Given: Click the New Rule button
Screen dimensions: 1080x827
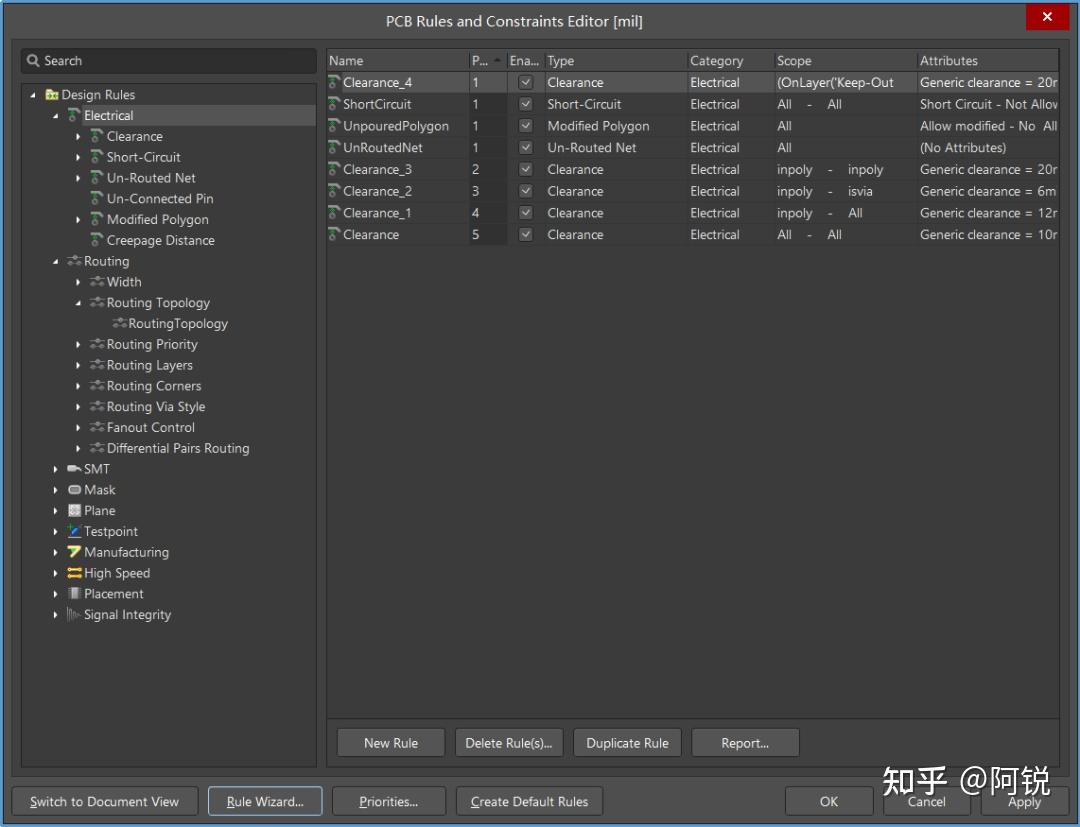Looking at the screenshot, I should pos(390,742).
